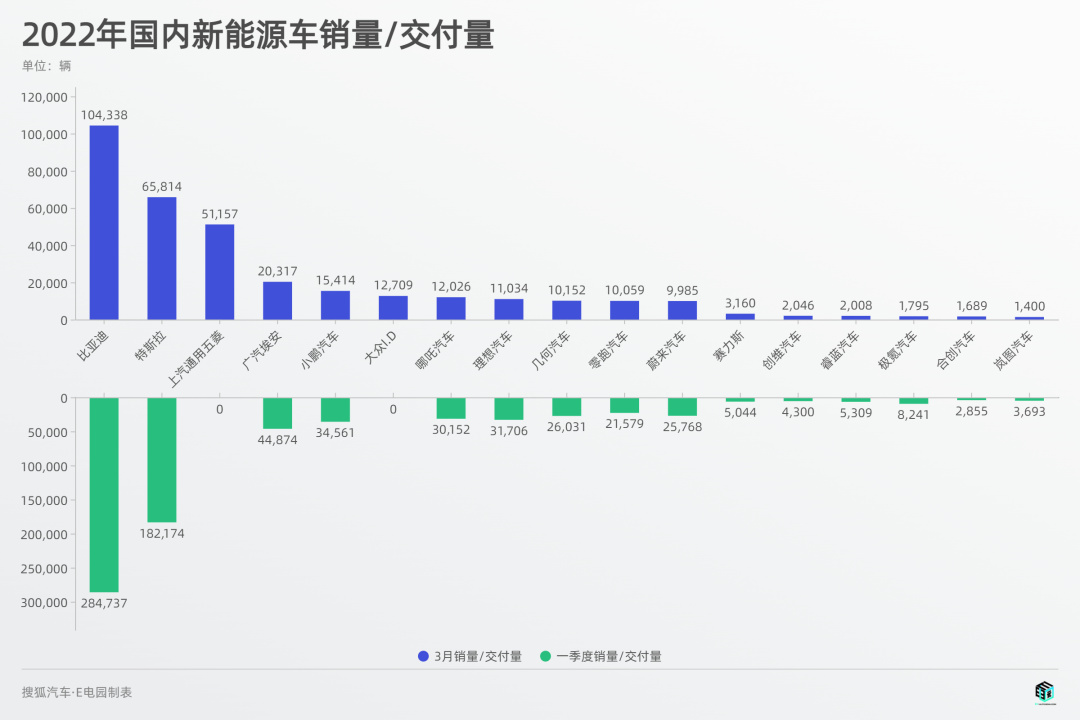The height and width of the screenshot is (720, 1080).
Task: Click the axis label 岚图汽车
Action: pyautogui.click(x=1014, y=351)
